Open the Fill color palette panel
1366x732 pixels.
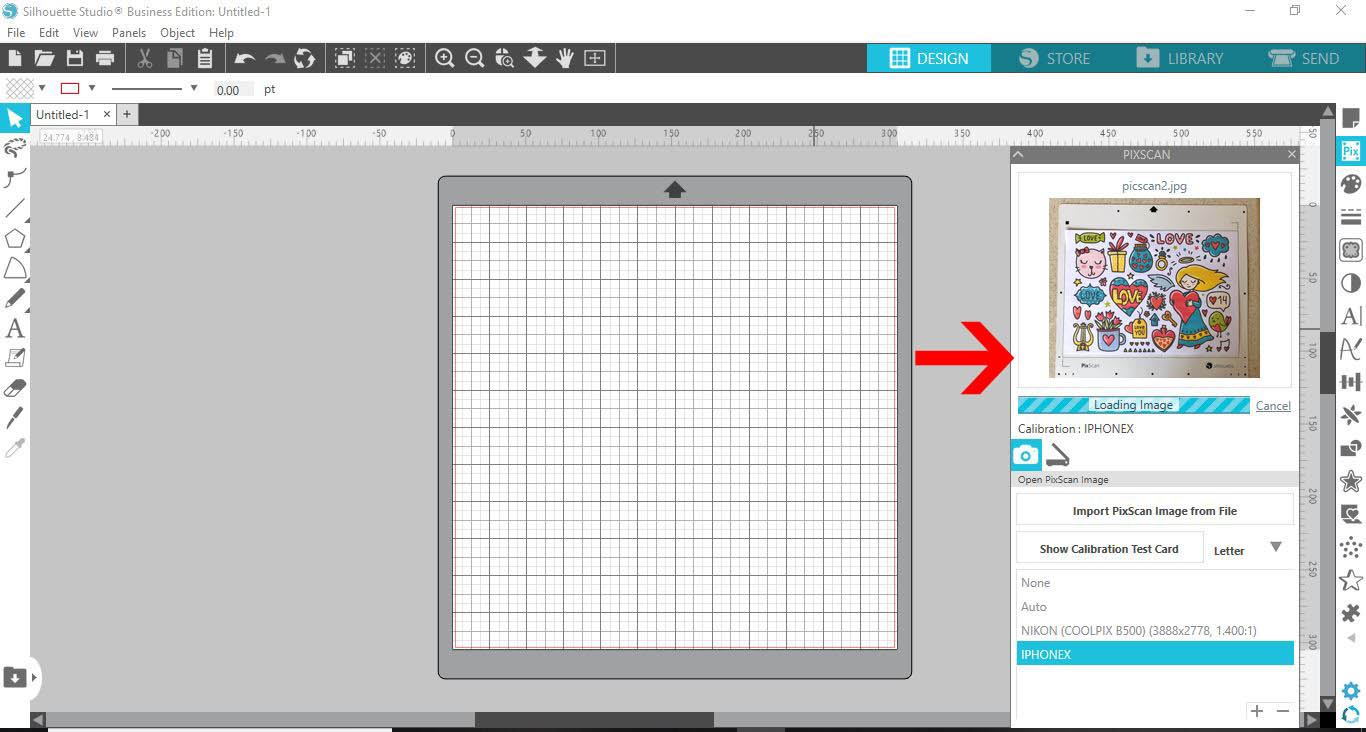1351,183
